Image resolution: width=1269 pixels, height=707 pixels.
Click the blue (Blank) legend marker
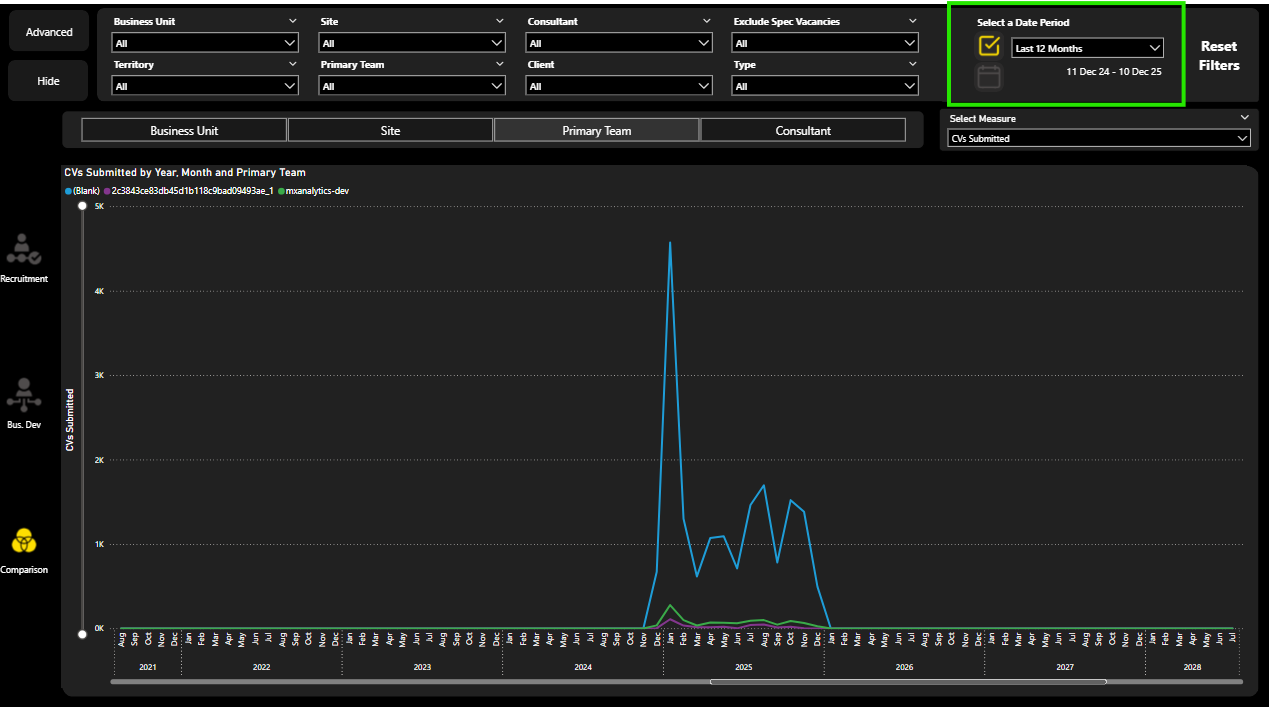click(68, 190)
